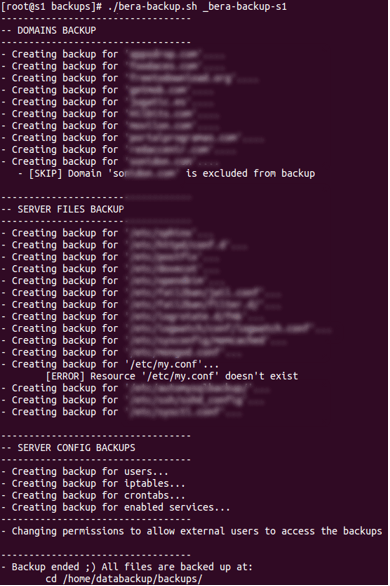The height and width of the screenshot is (586, 390).
Task: Click the dashed separator below DOMAINS BACKUP
Action: [x=96, y=43]
